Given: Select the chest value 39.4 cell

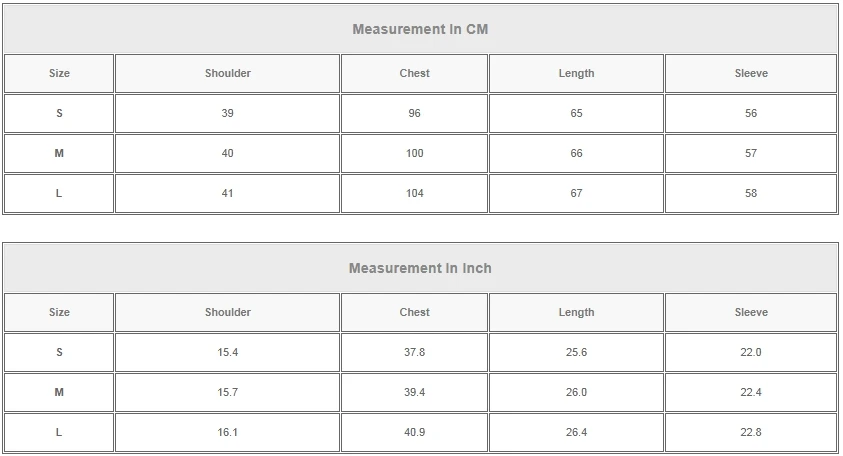Looking at the screenshot, I should coord(415,392).
